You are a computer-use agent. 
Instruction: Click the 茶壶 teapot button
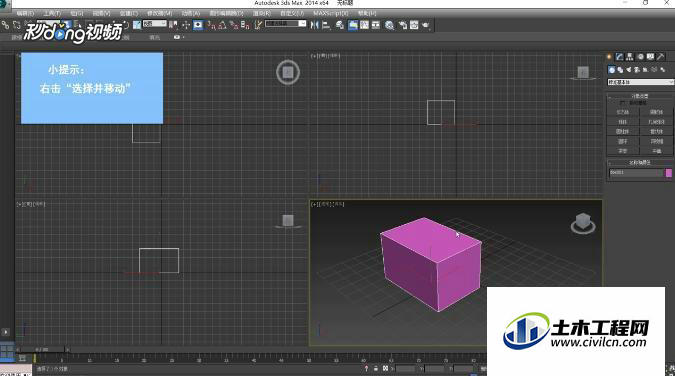(x=622, y=151)
